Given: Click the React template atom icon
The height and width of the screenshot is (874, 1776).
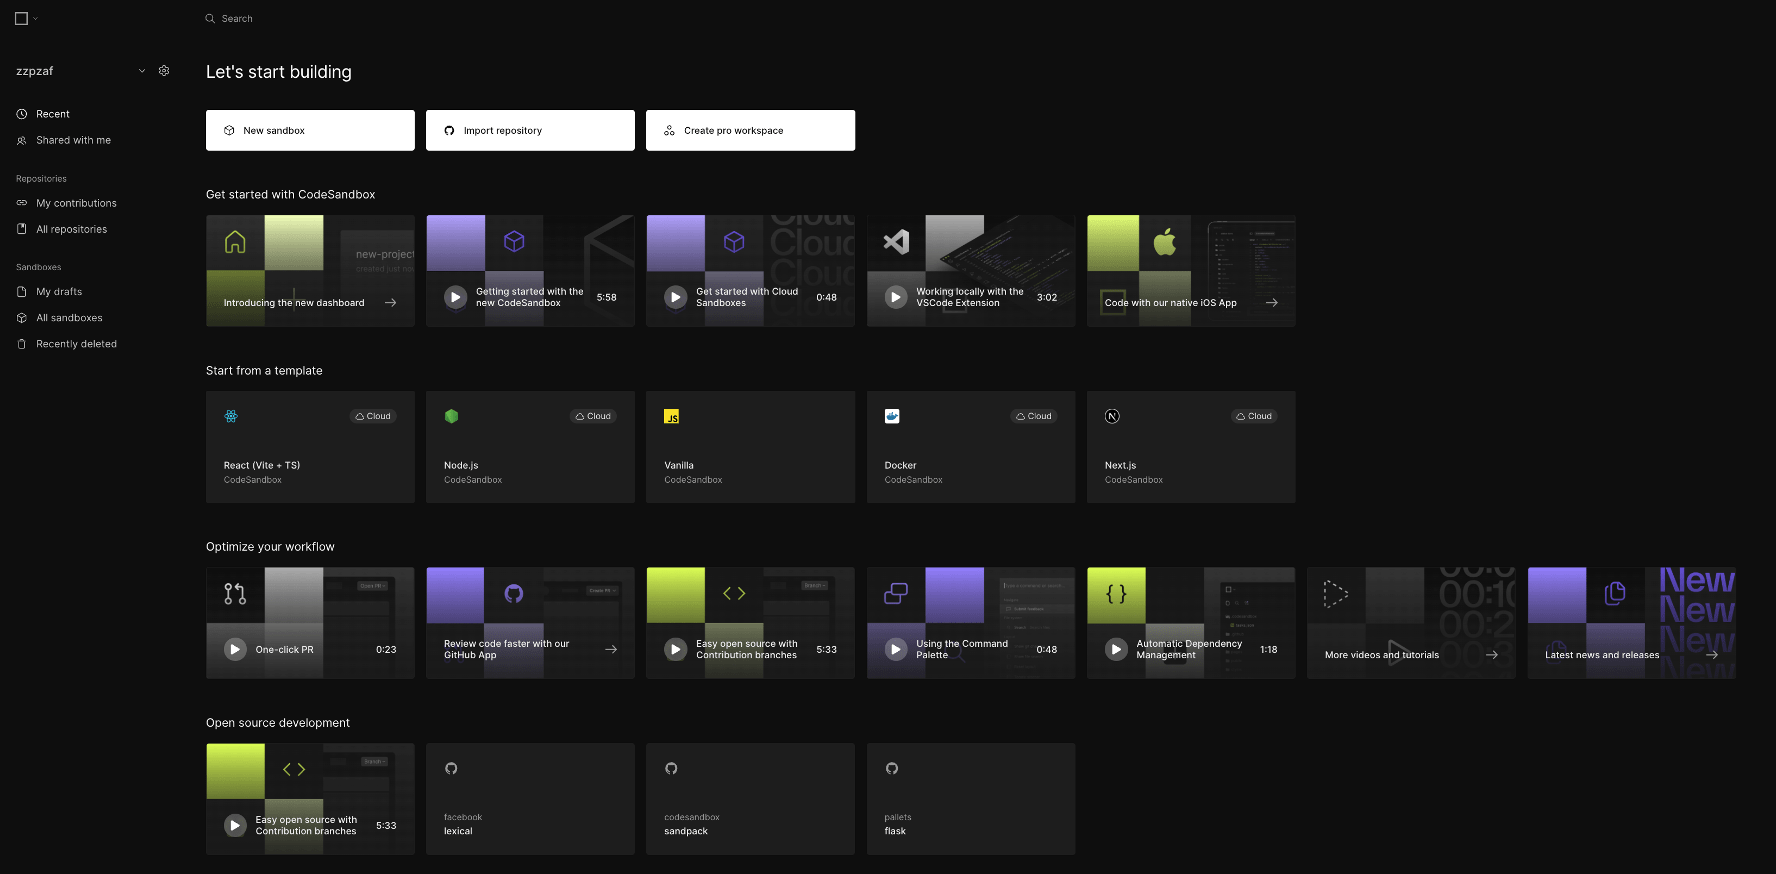Looking at the screenshot, I should tap(231, 416).
